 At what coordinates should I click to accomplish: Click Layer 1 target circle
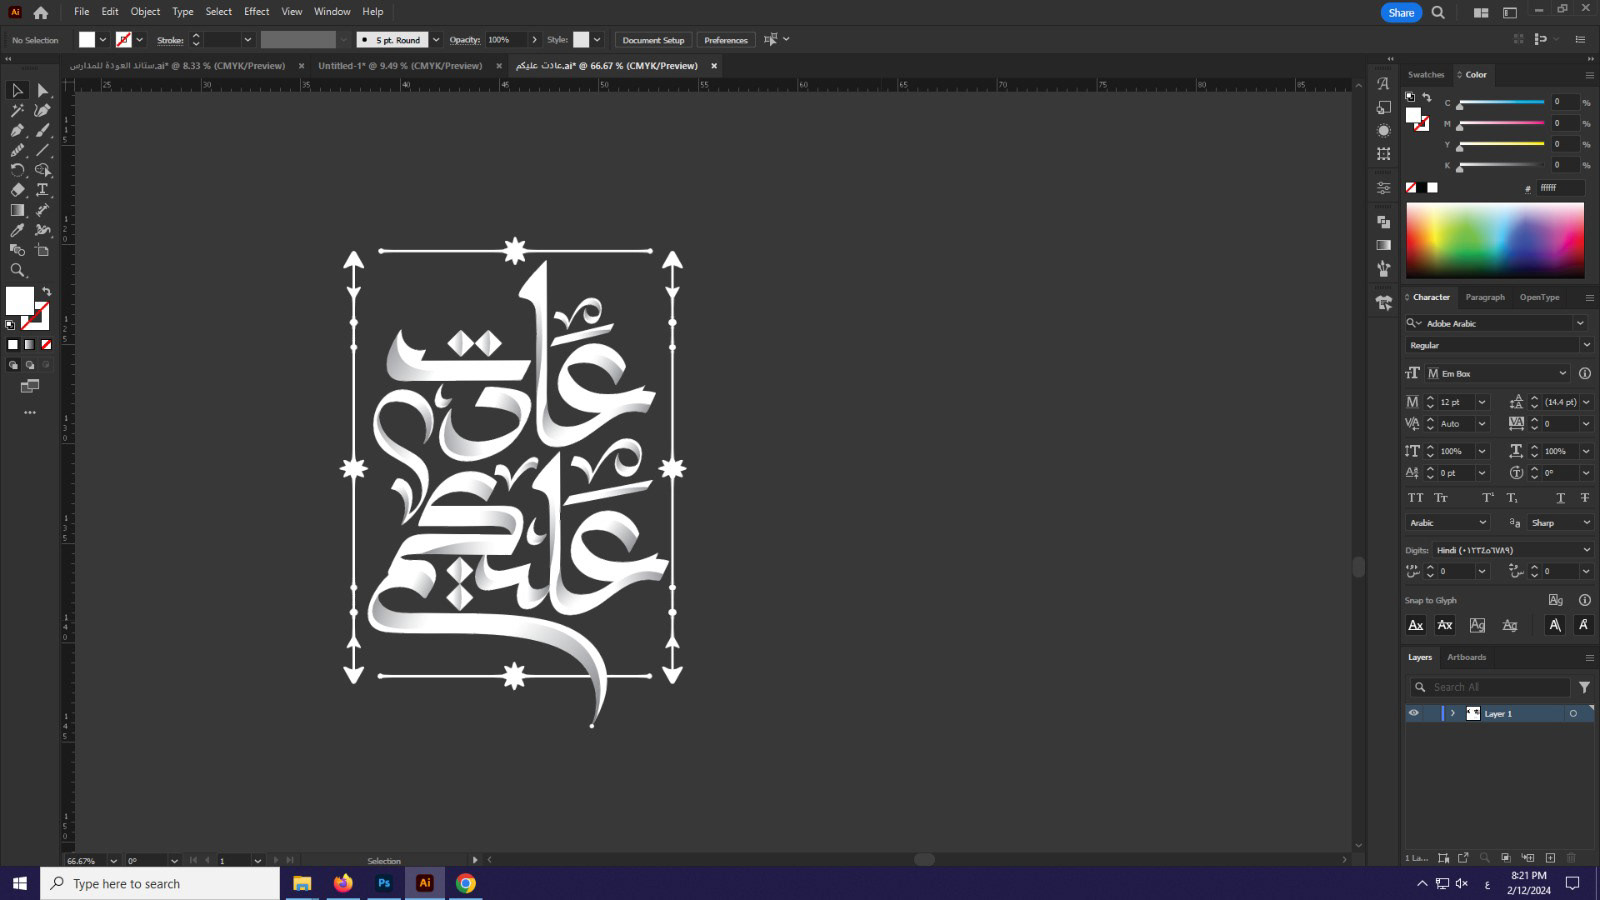(1573, 713)
